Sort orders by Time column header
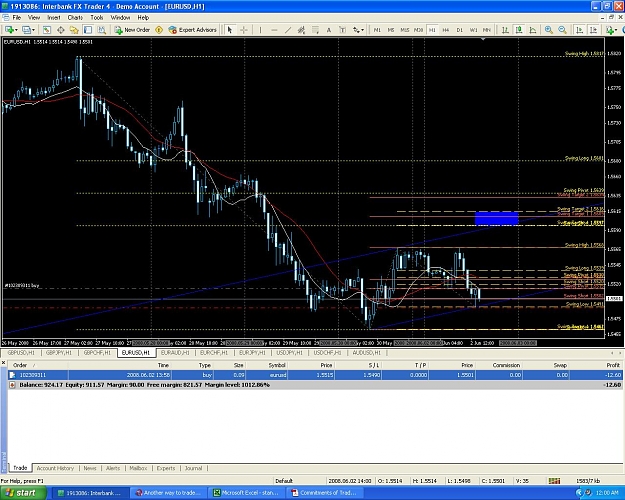 [x=119, y=365]
